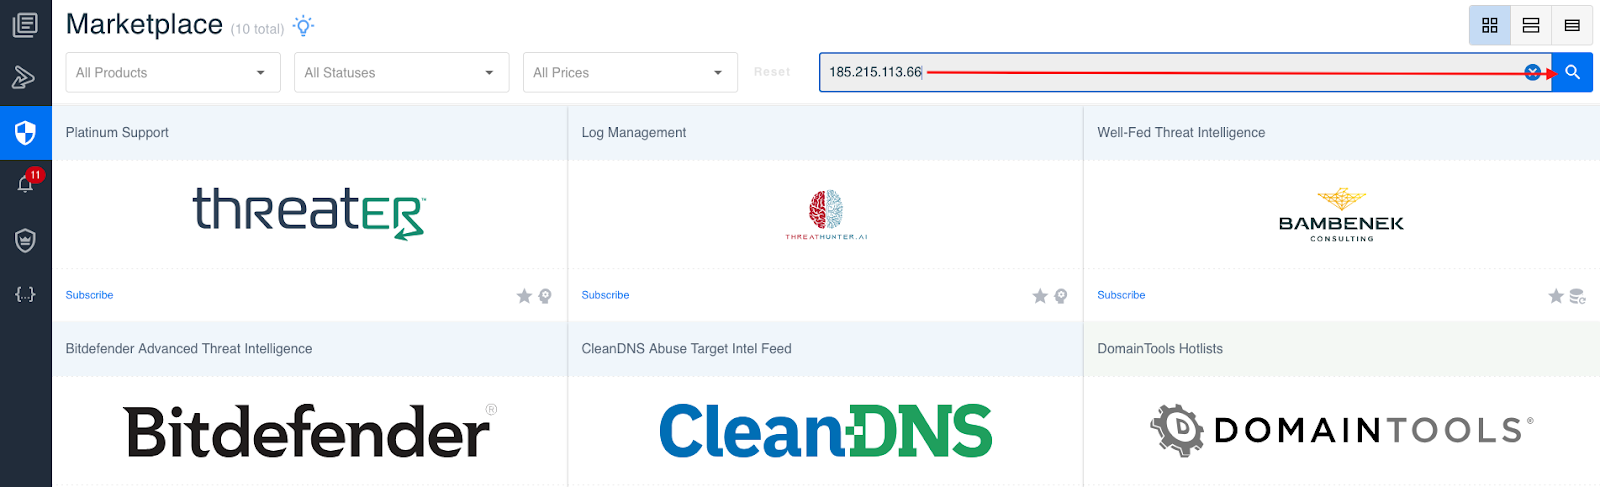Click the crowned shield icon in the sidebar
Viewport: 1600px width, 487px height.
pyautogui.click(x=25, y=240)
